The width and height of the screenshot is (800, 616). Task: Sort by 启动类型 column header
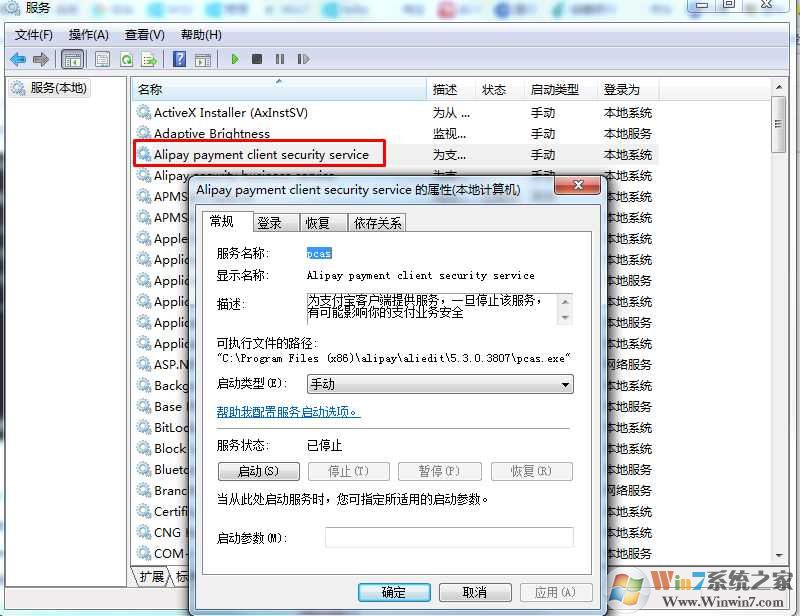[561, 90]
